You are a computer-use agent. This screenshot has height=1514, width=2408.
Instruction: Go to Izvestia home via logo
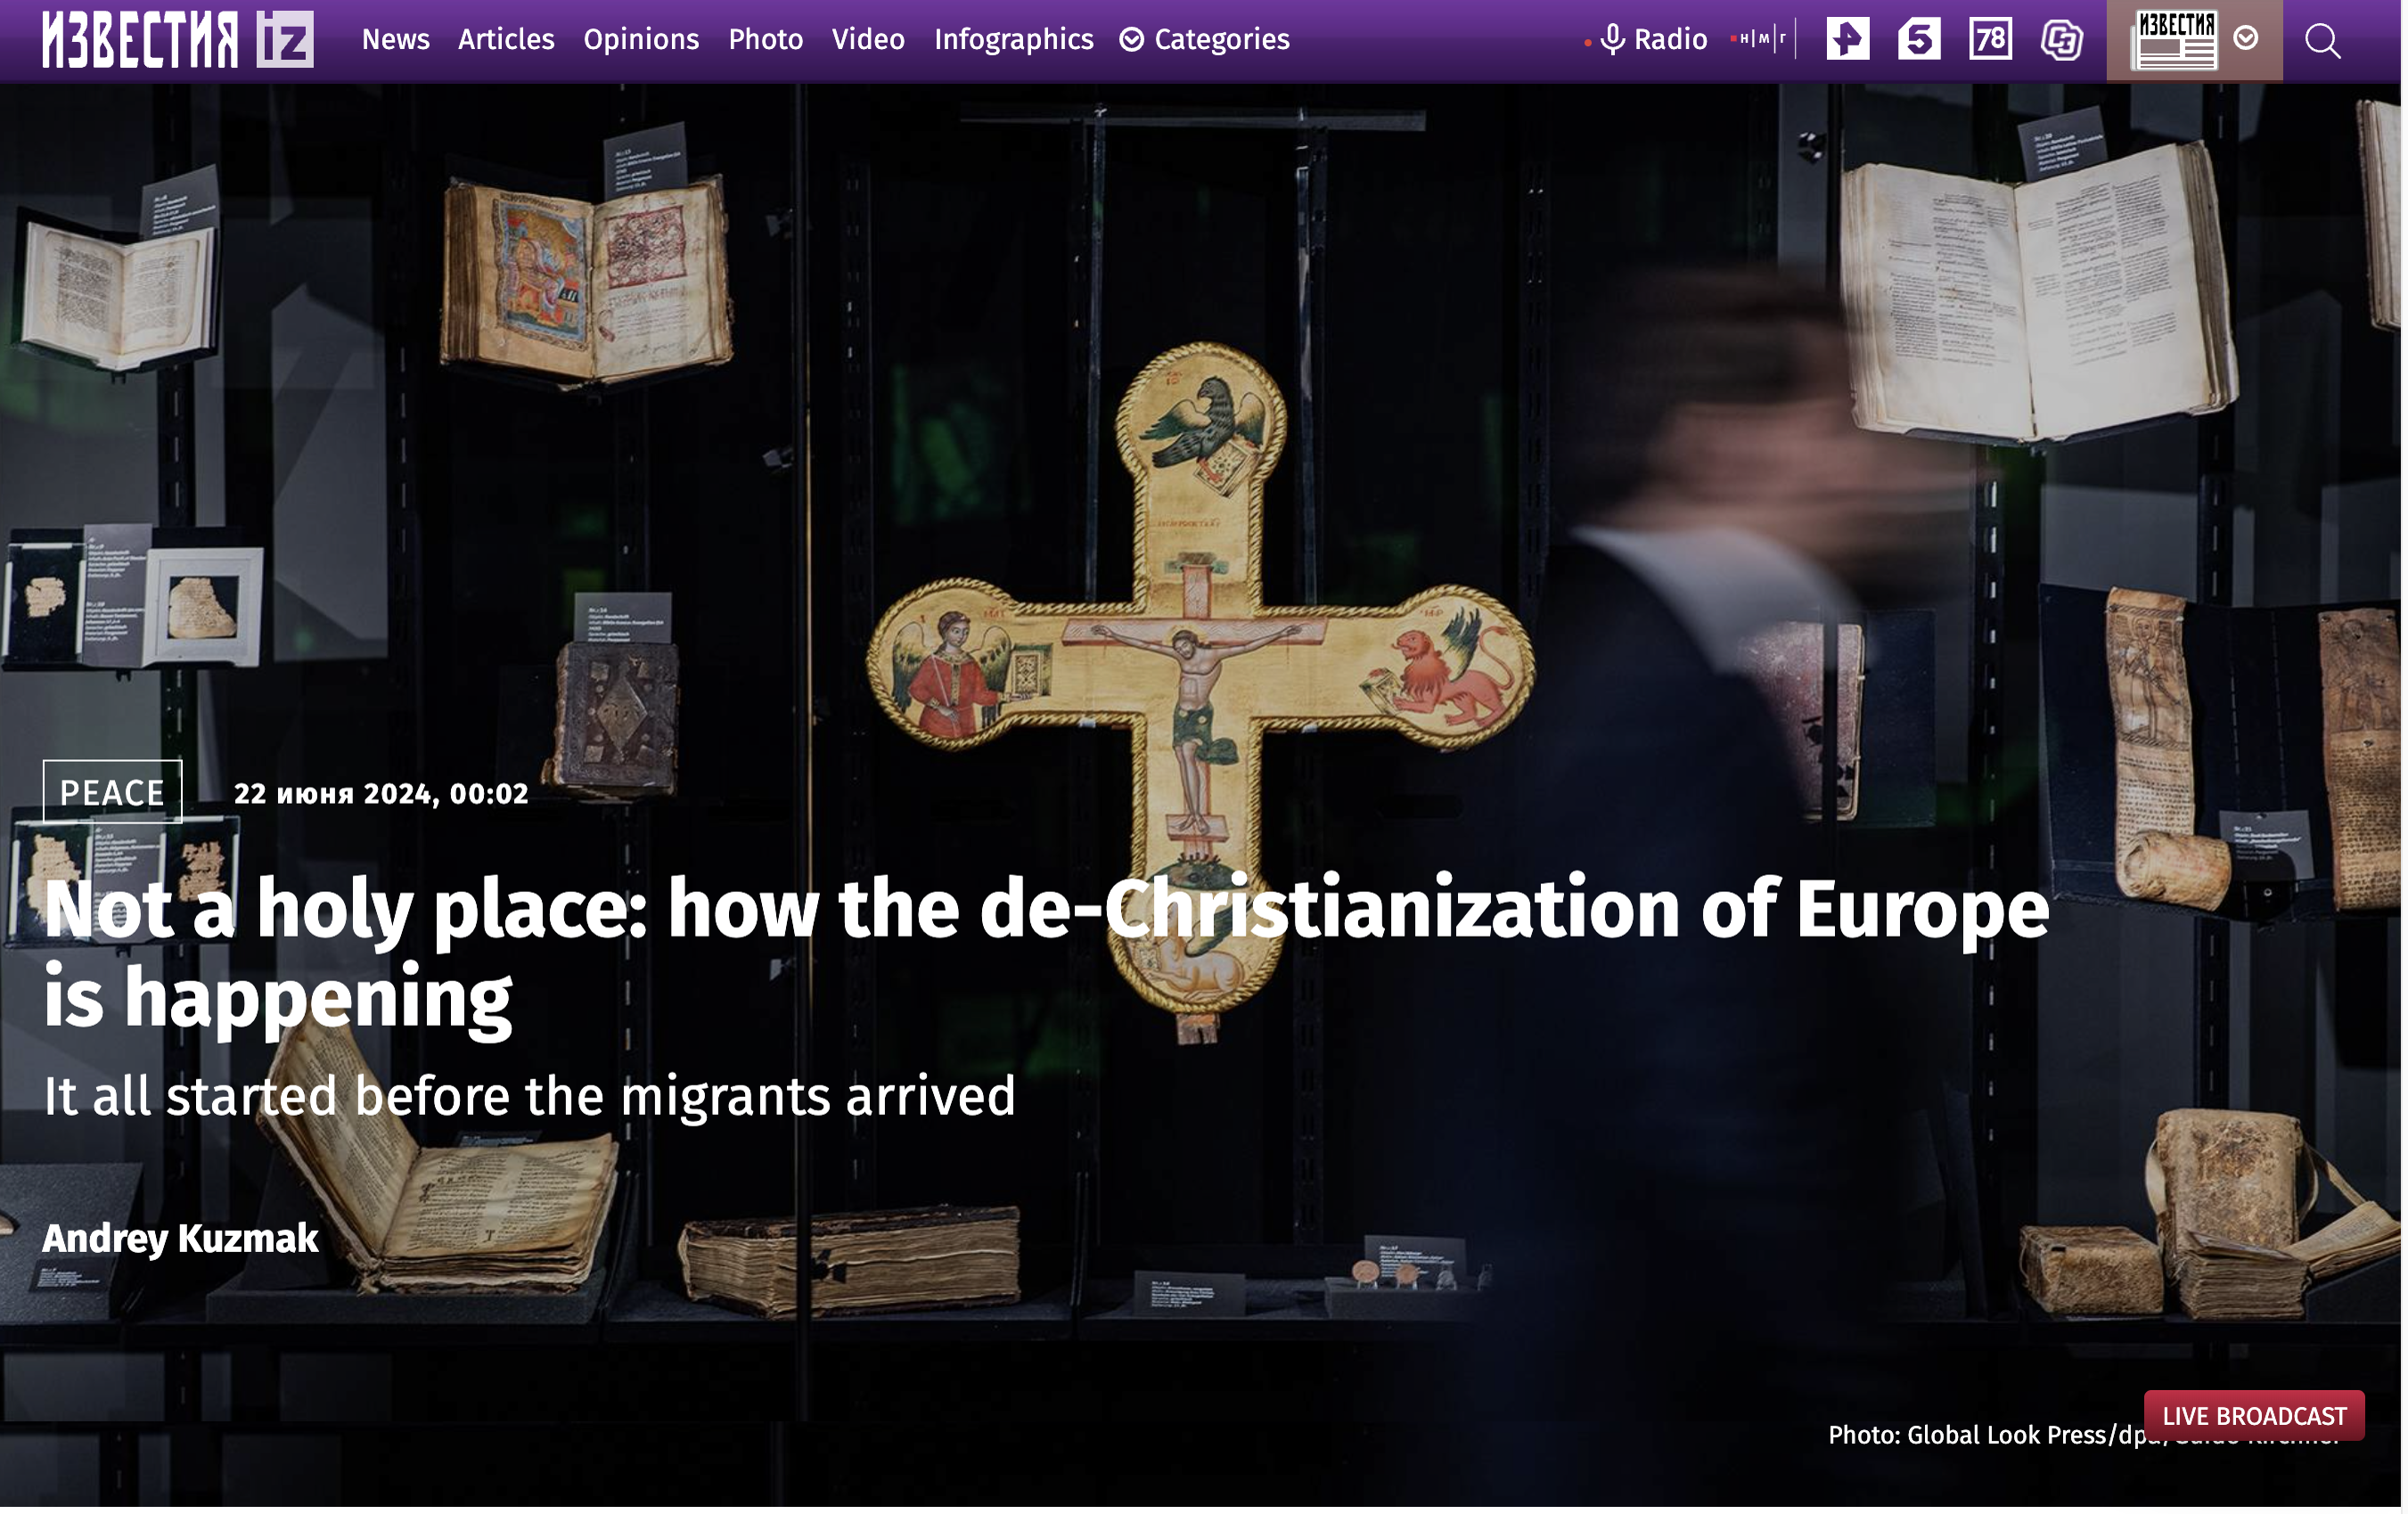(x=177, y=40)
